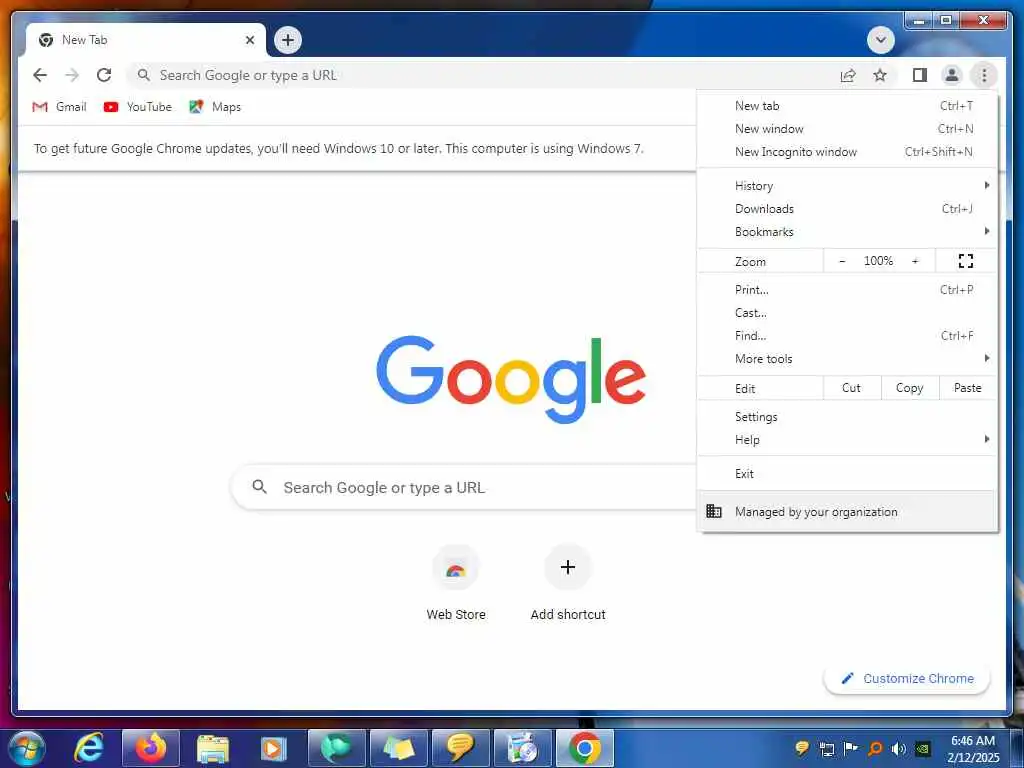Open File Explorer folder in taskbar

click(213, 748)
